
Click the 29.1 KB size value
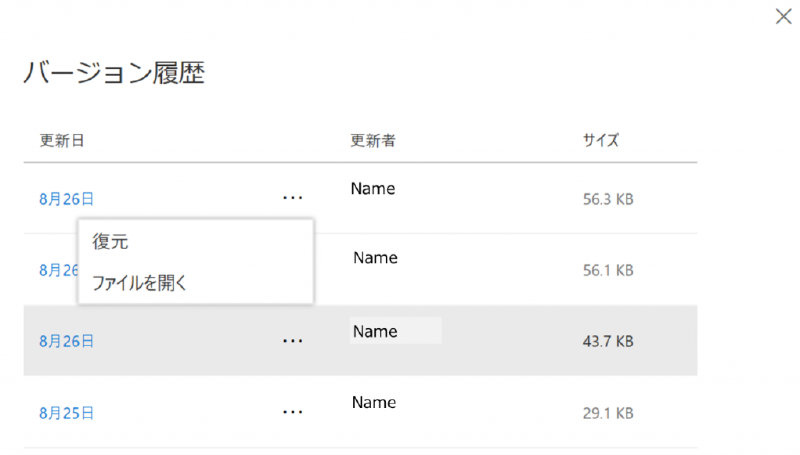608,412
